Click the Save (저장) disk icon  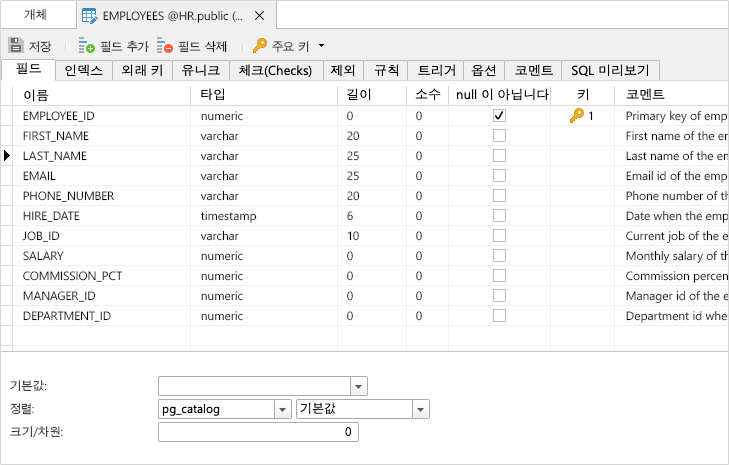click(16, 46)
